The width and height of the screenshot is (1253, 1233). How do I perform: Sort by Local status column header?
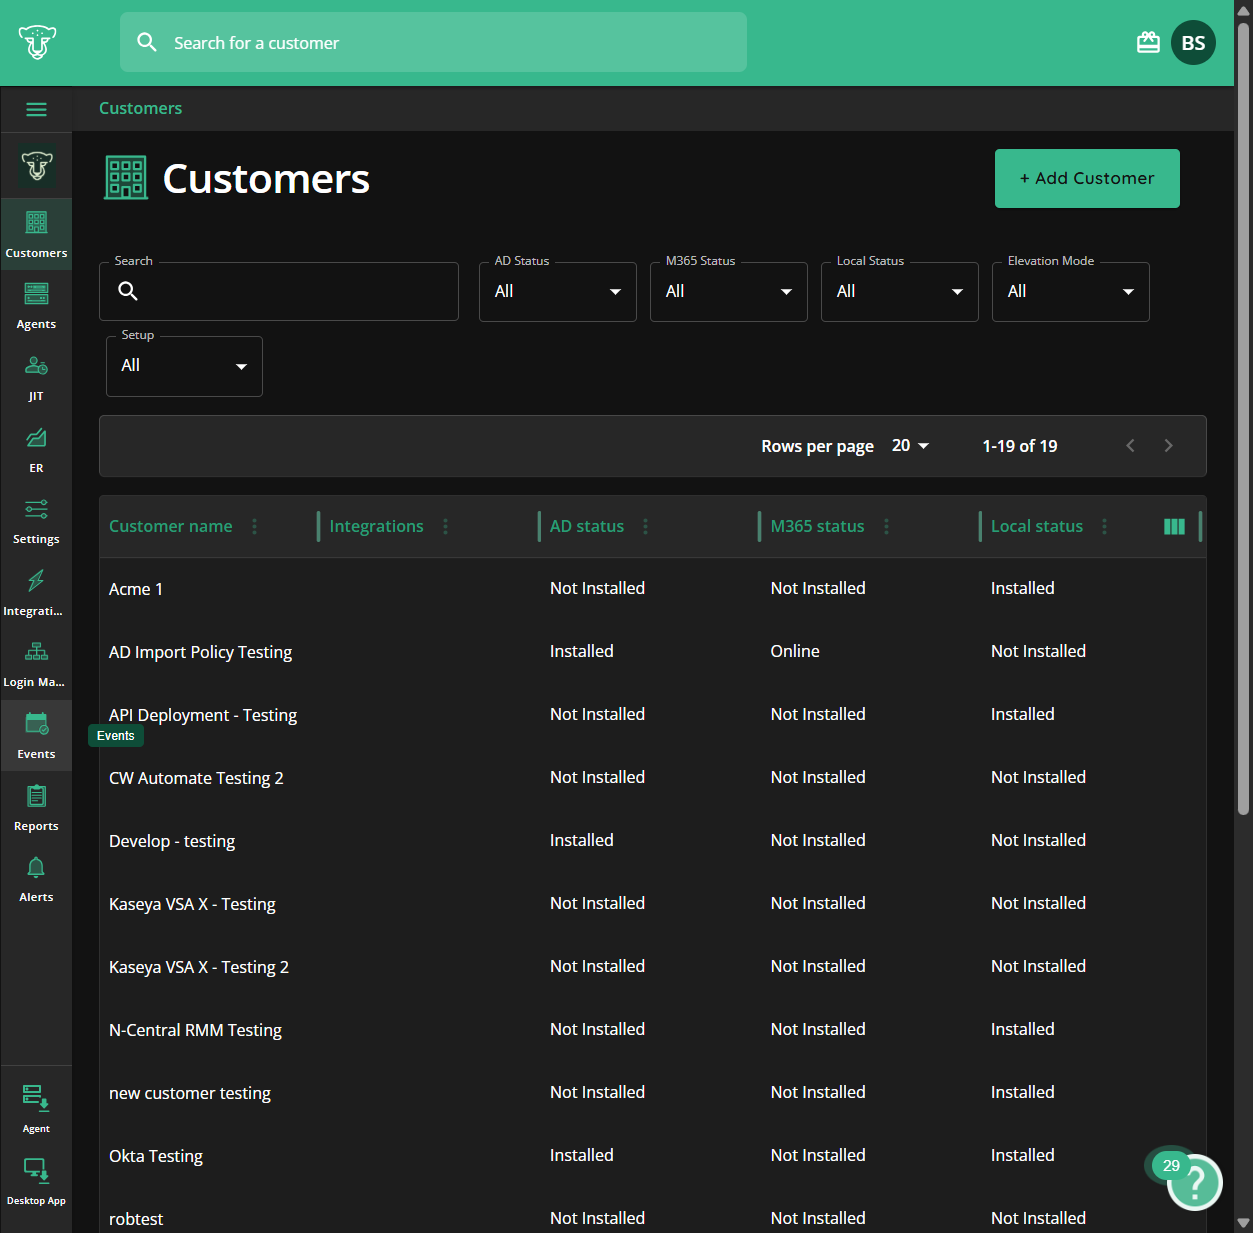[1037, 526]
